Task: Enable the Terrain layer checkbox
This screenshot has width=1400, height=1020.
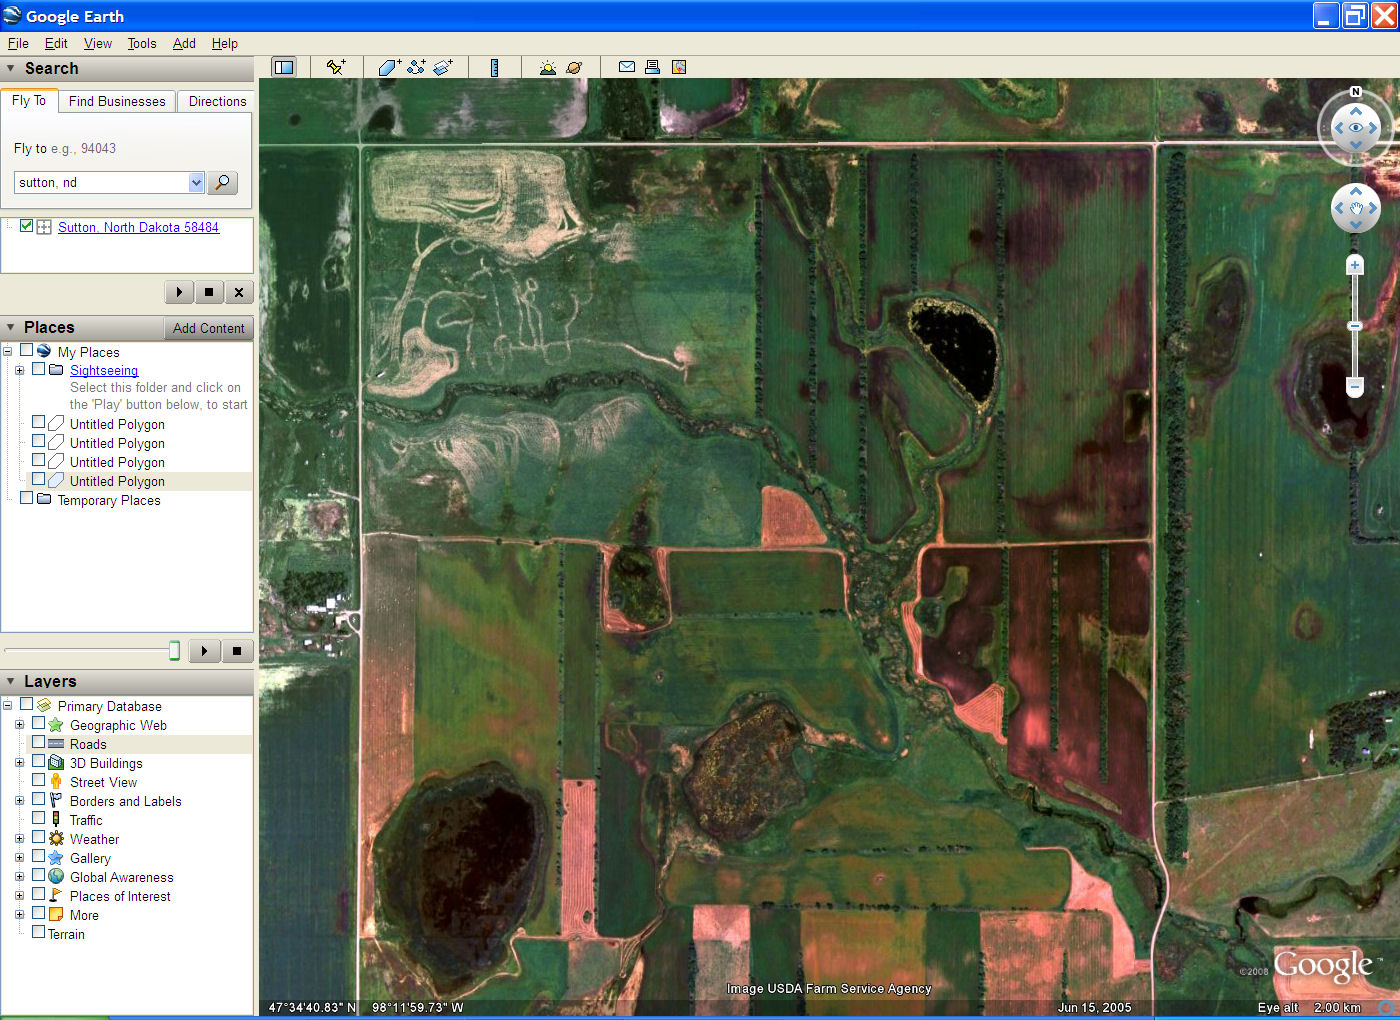Action: tap(39, 932)
